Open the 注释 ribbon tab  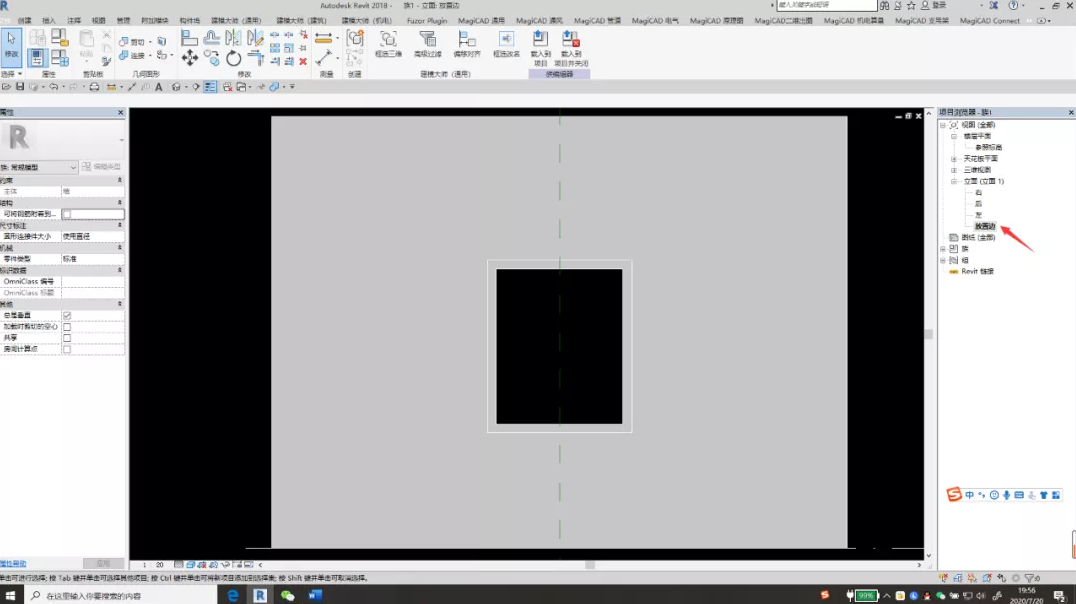coord(74,21)
